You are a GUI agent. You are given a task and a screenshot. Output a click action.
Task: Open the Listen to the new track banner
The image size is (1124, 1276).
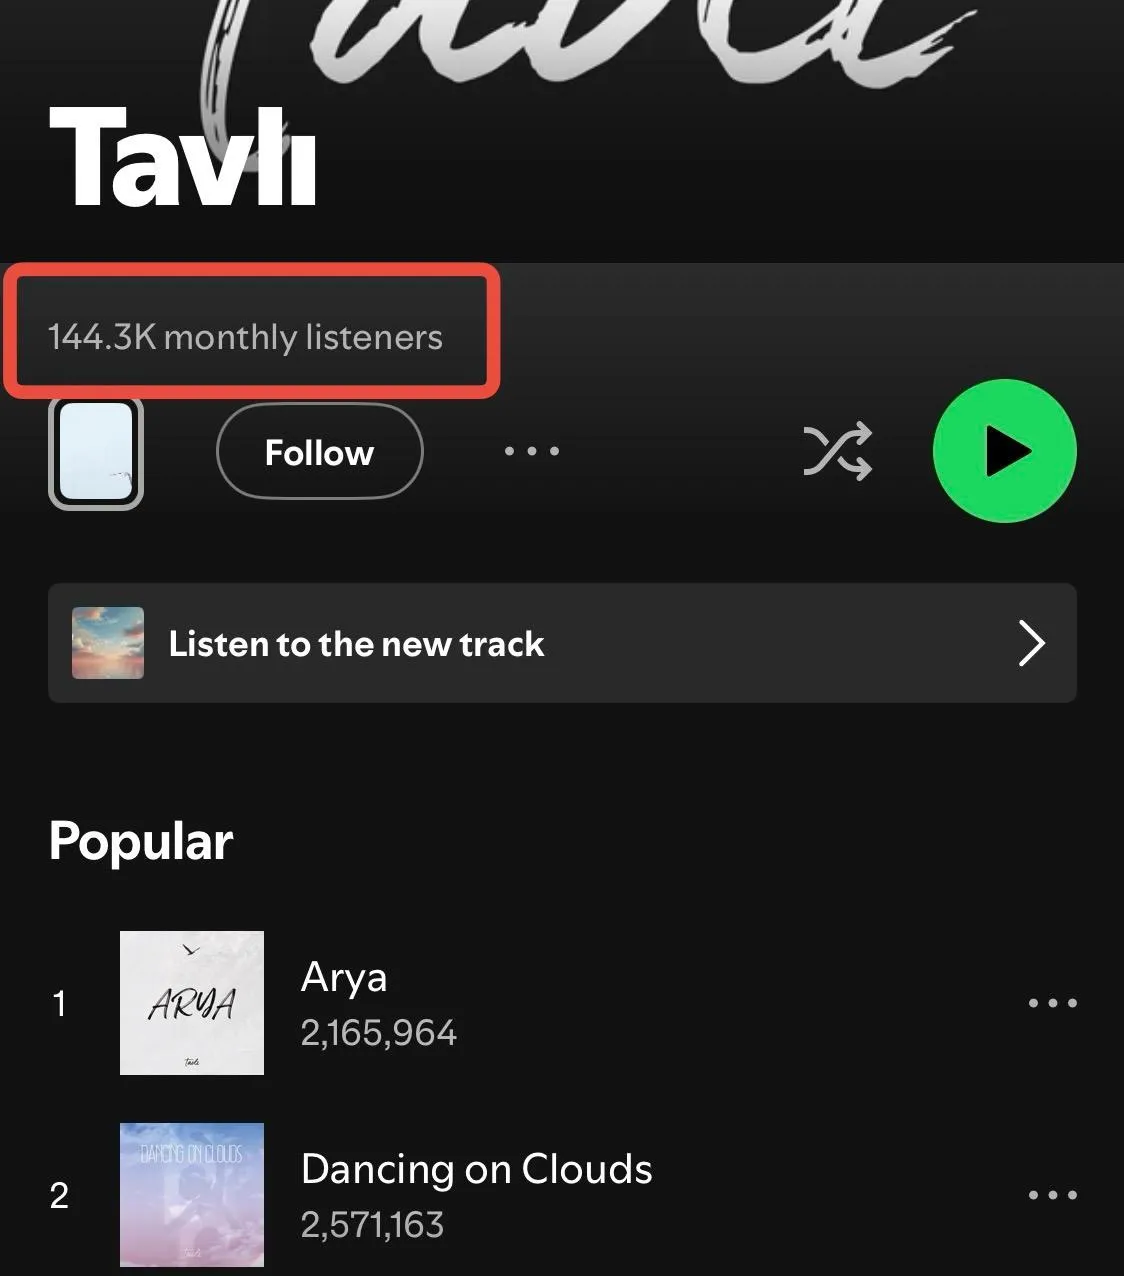[x=562, y=643]
